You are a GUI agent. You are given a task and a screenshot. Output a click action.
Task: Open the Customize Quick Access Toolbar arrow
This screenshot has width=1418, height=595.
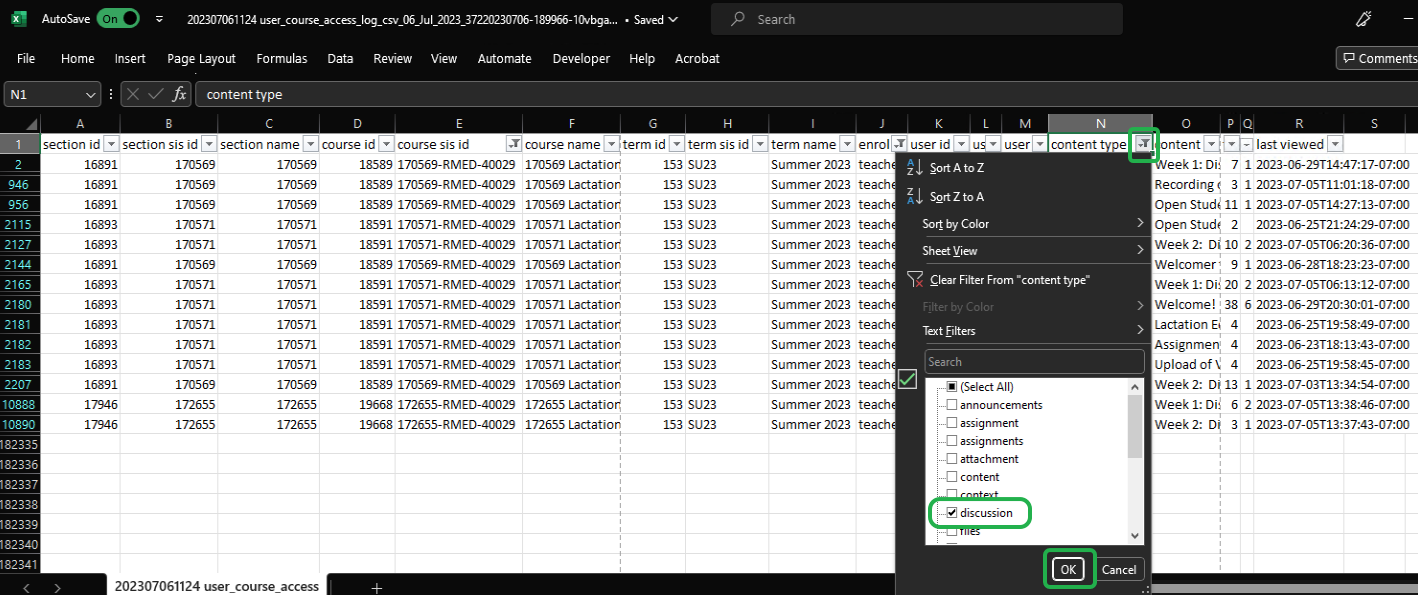pos(159,19)
